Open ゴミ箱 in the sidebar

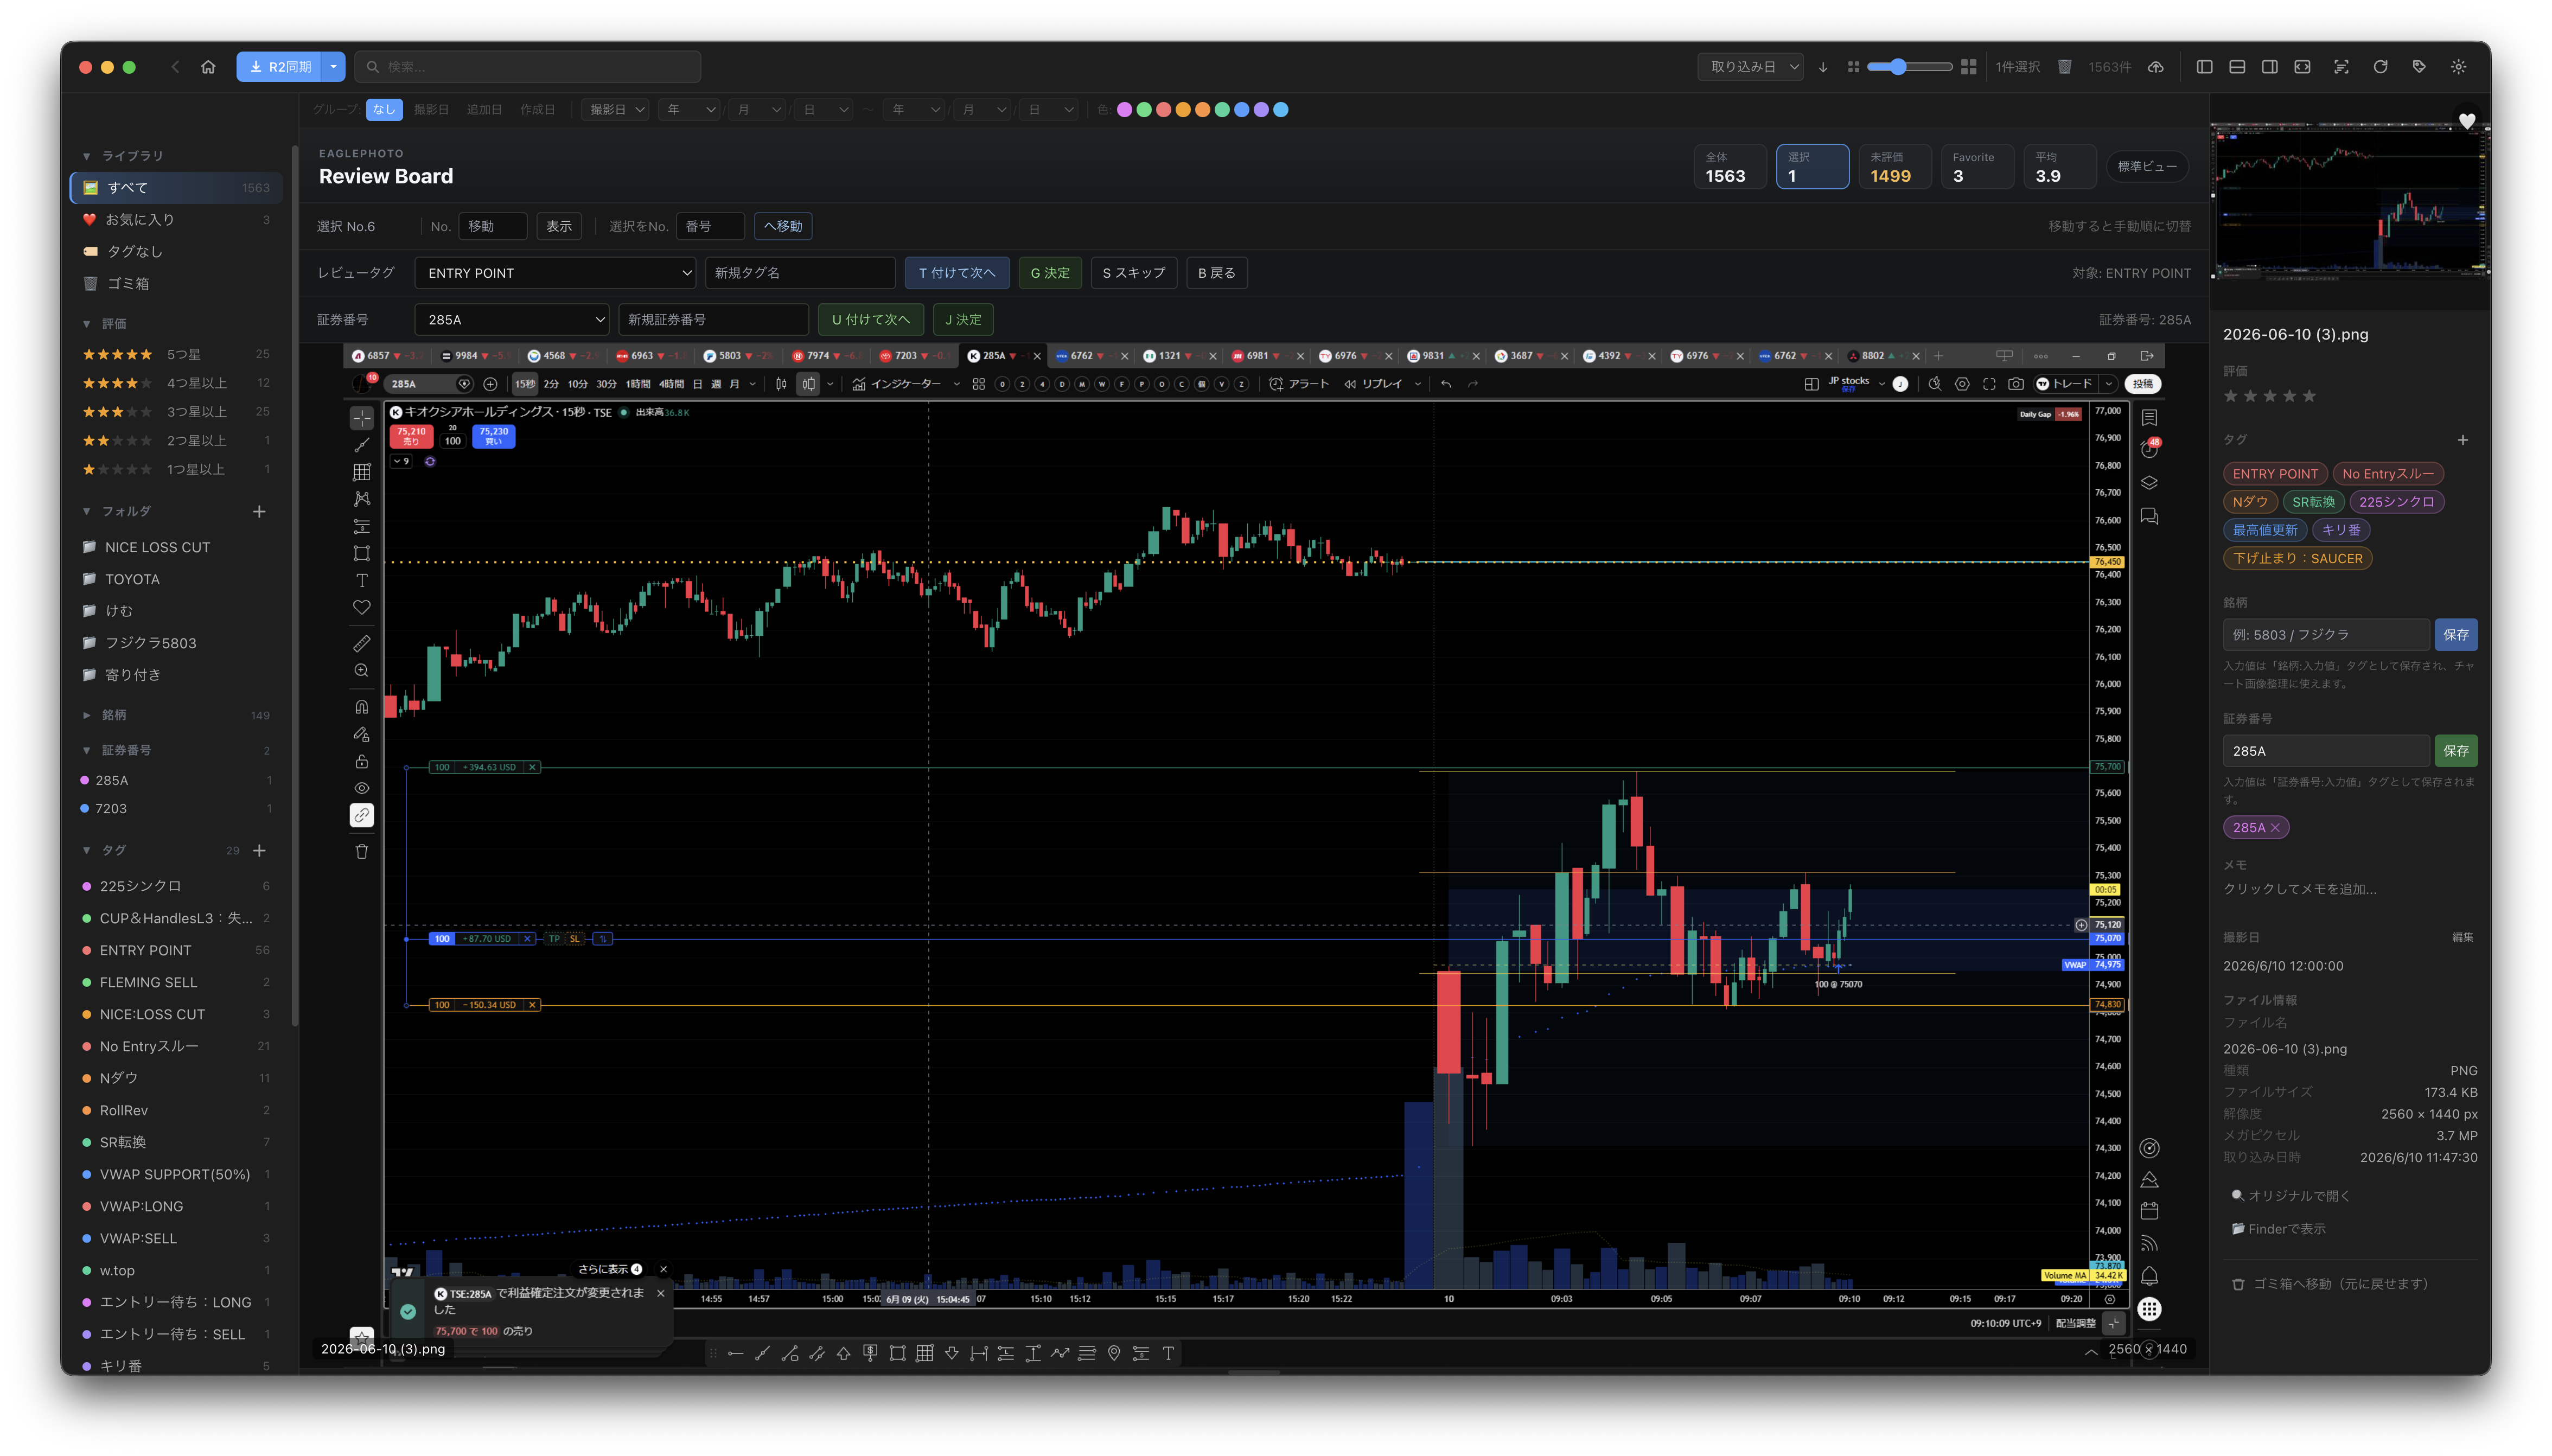point(176,283)
